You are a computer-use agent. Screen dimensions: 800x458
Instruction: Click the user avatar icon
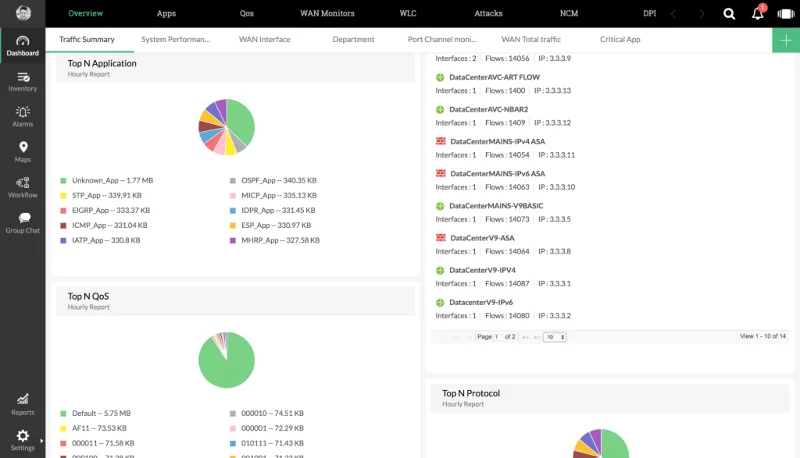[x=23, y=13]
